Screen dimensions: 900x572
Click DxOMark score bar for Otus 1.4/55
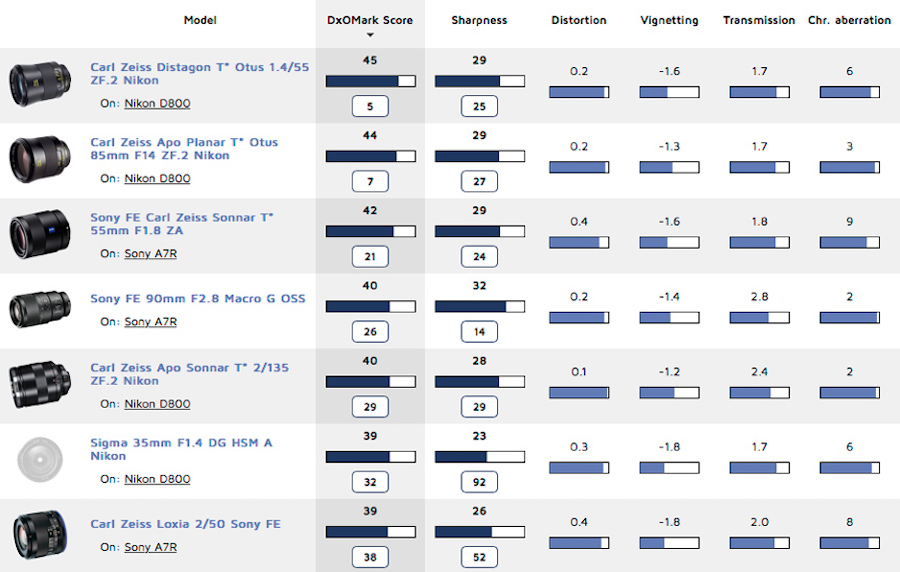pyautogui.click(x=370, y=81)
